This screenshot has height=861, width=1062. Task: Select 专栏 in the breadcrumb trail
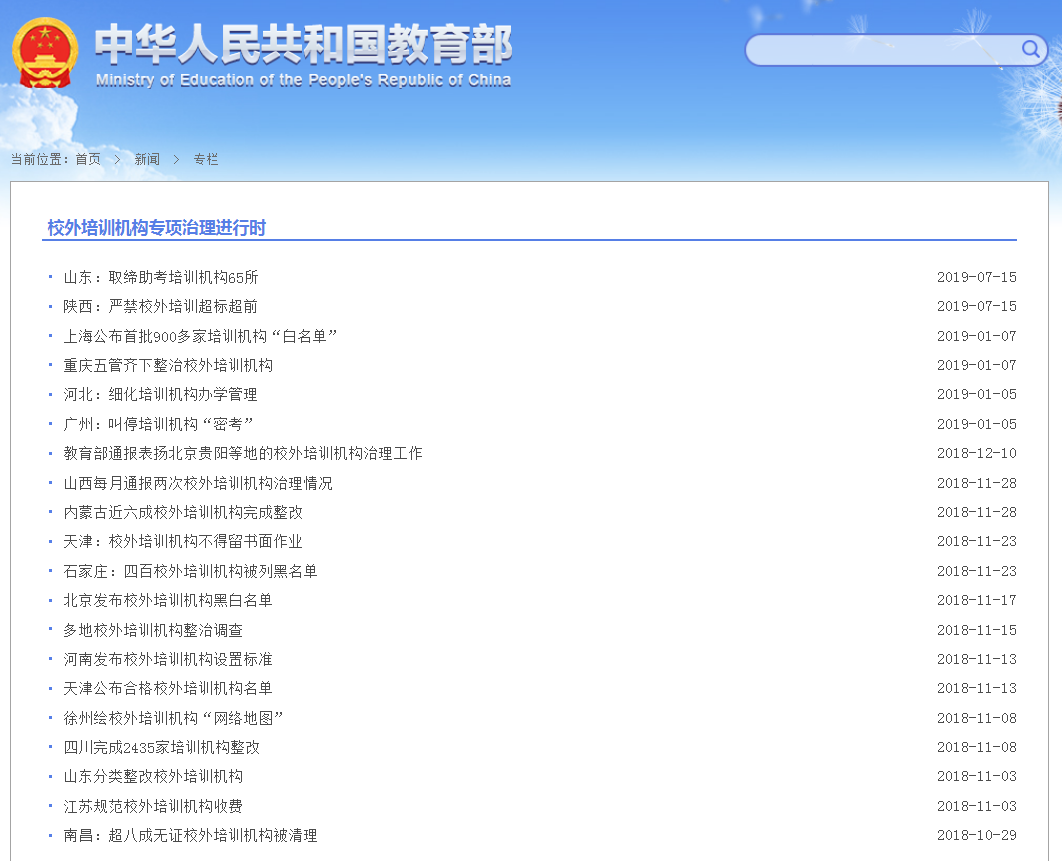(x=206, y=159)
